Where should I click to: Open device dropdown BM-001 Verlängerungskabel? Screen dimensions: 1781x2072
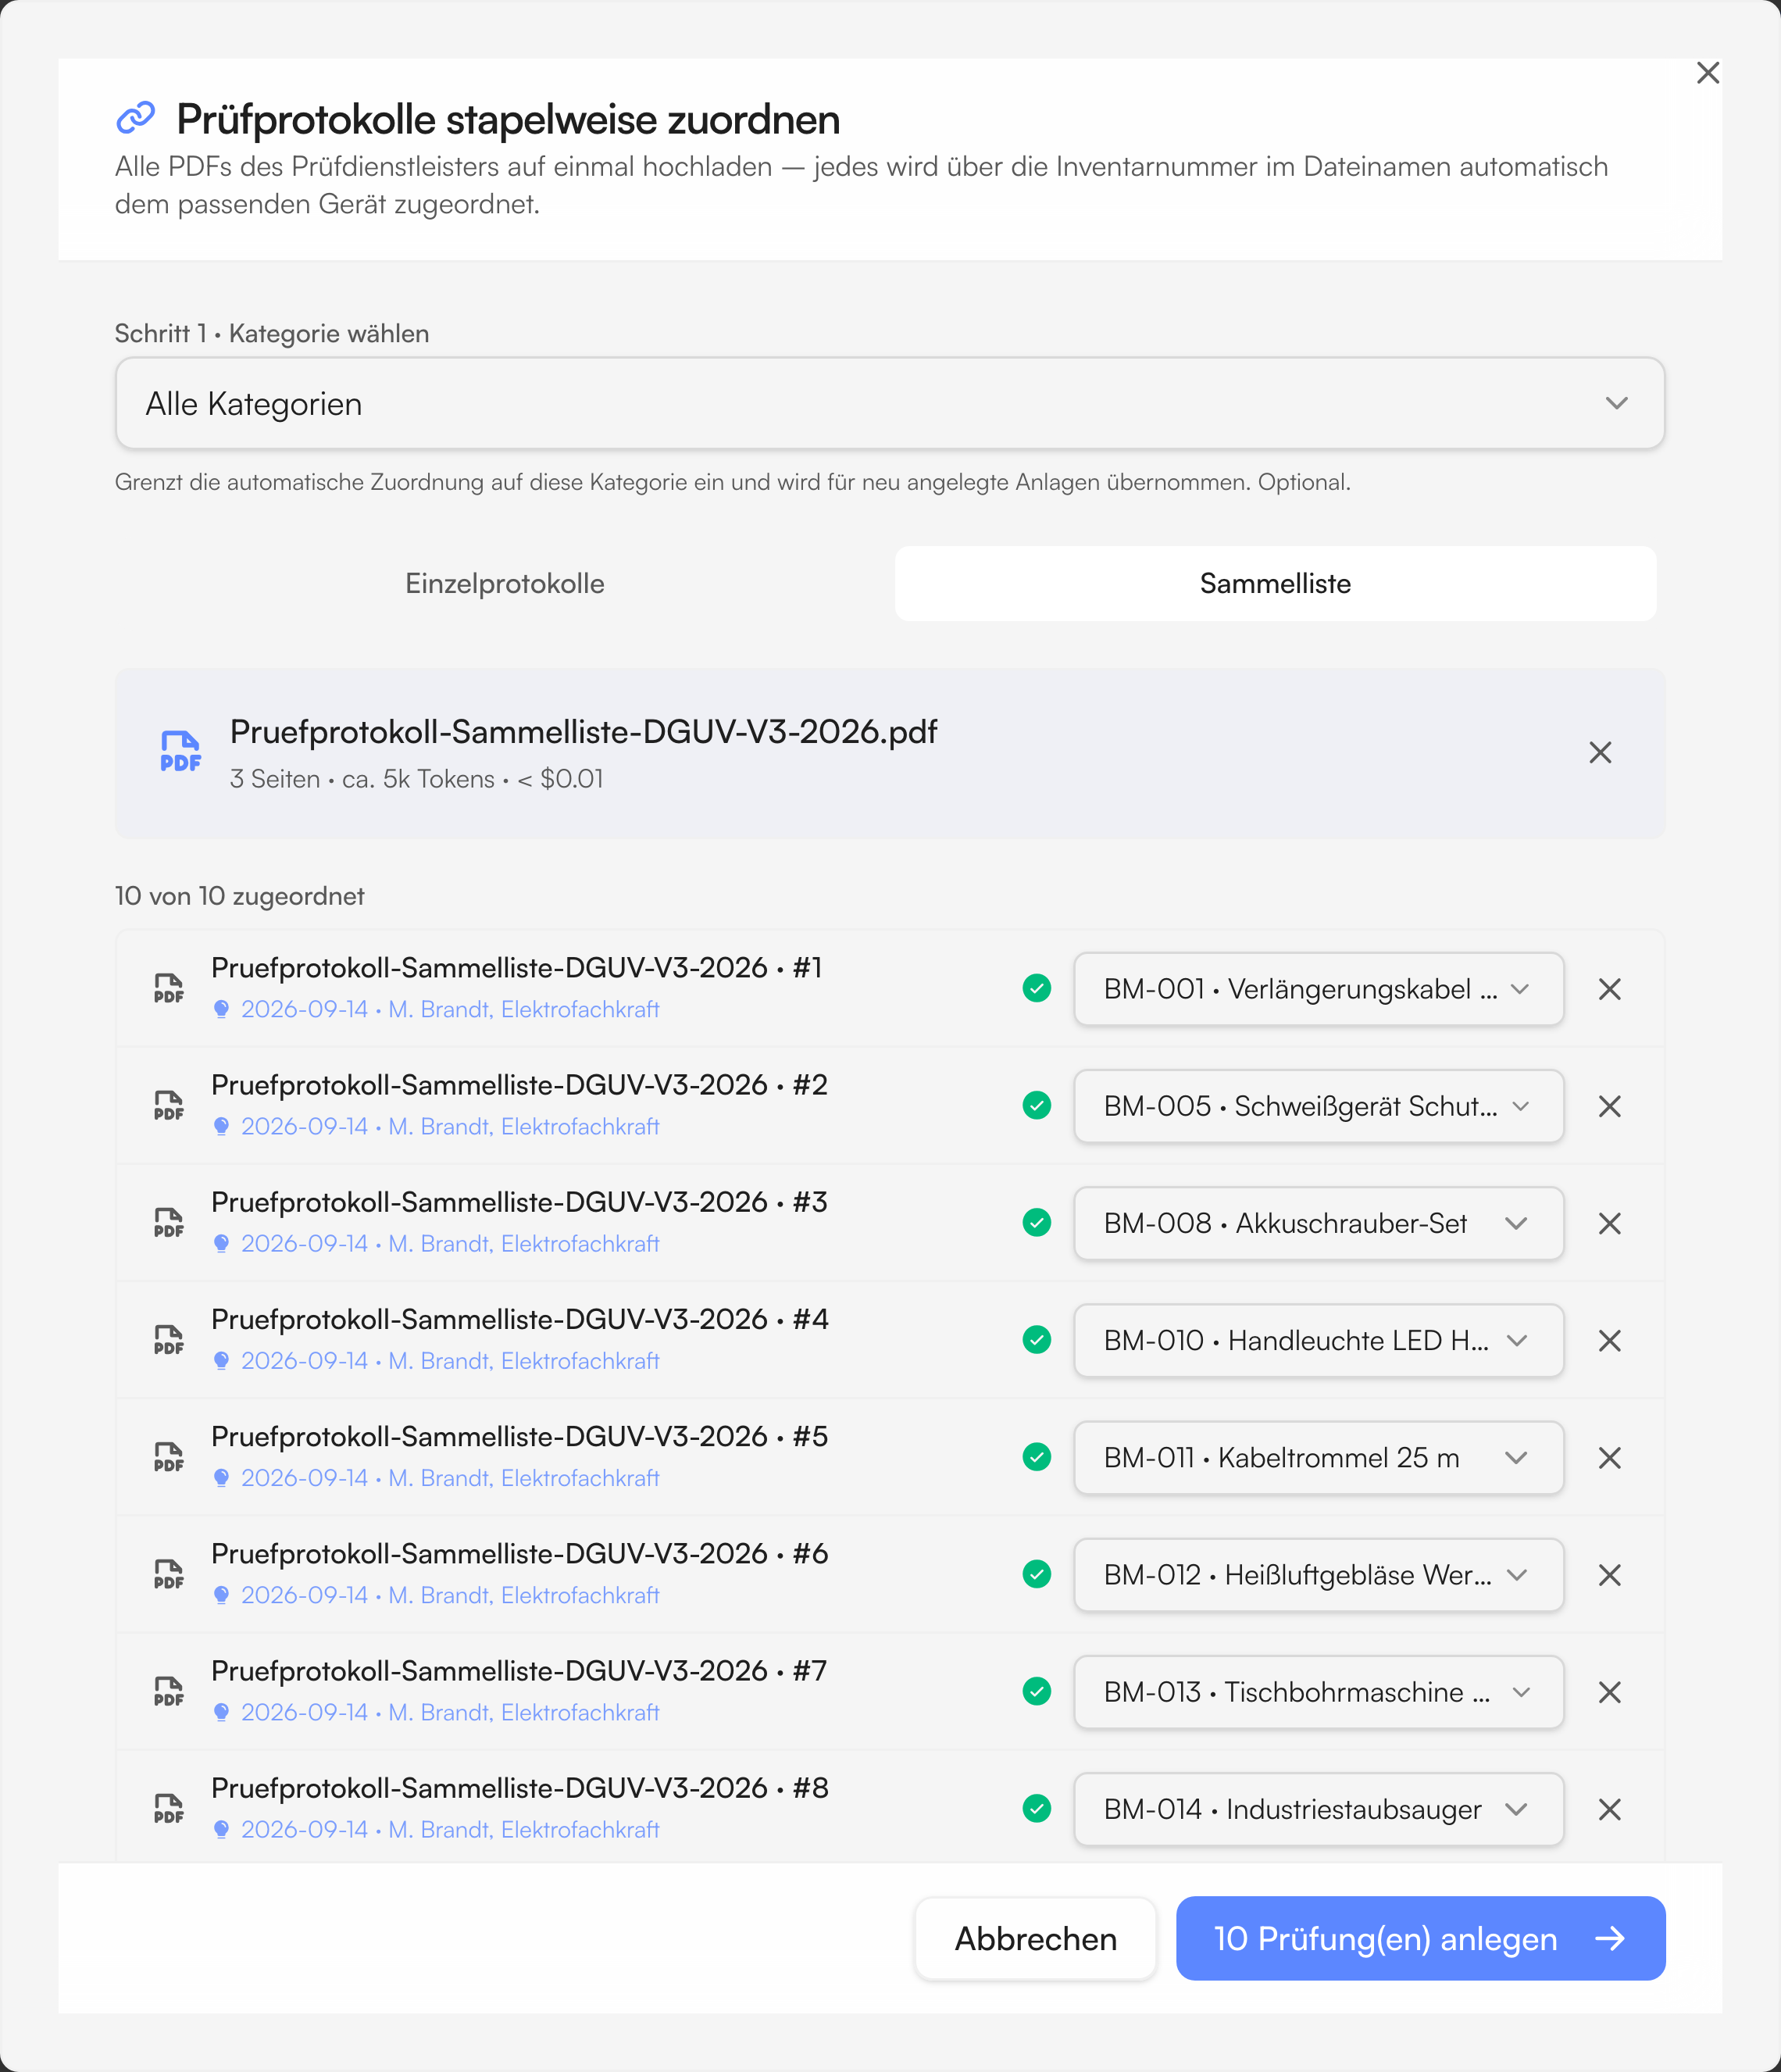(x=1318, y=989)
